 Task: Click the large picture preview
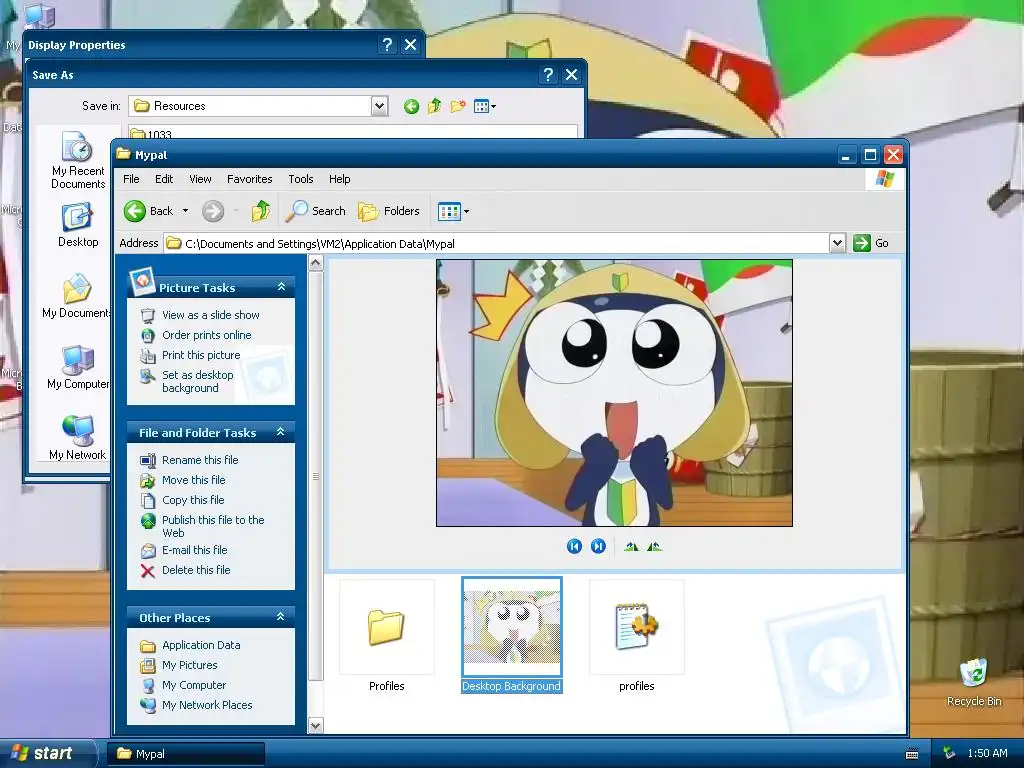click(x=614, y=393)
